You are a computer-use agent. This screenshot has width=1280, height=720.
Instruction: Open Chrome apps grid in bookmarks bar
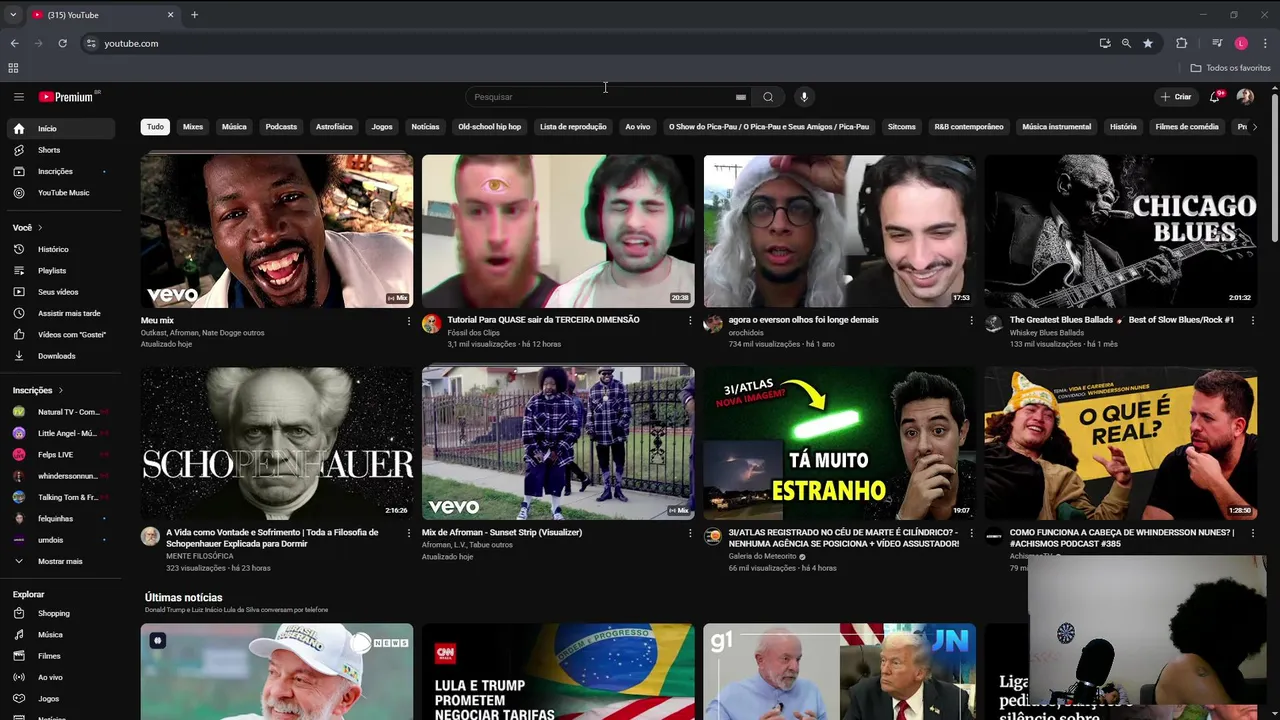click(13, 68)
